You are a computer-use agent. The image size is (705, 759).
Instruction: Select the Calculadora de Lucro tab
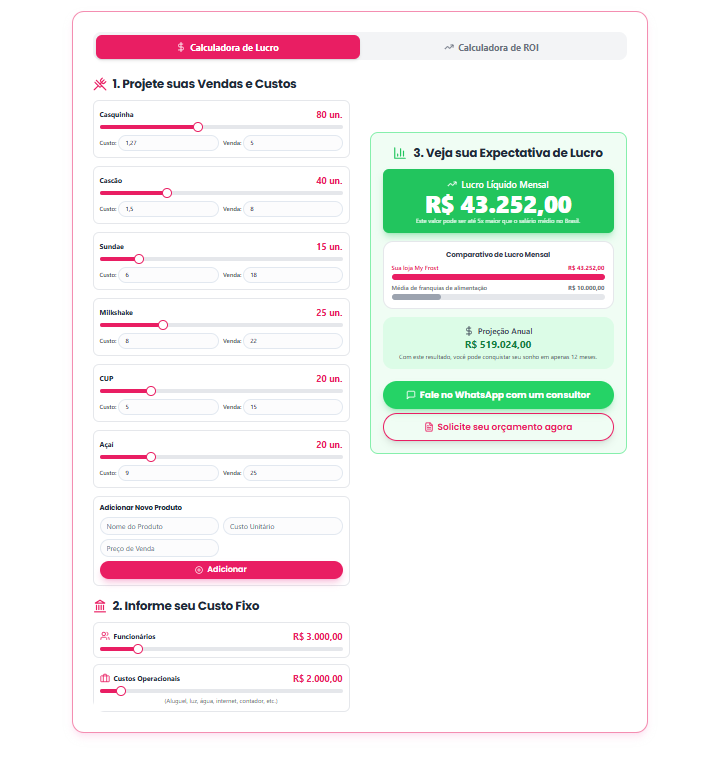point(228,47)
